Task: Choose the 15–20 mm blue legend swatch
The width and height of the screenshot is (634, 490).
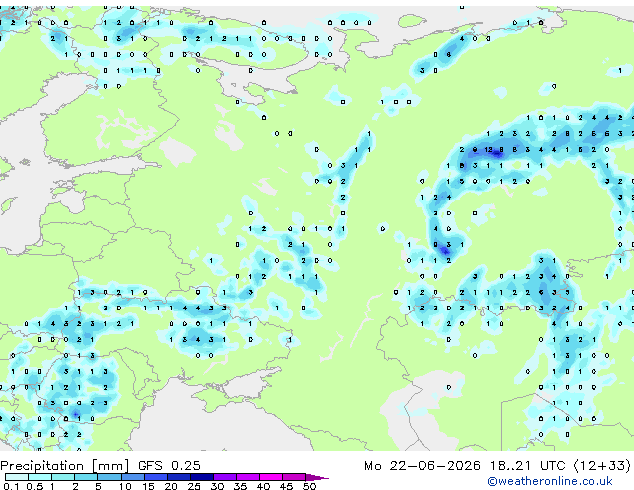Action: (155, 477)
